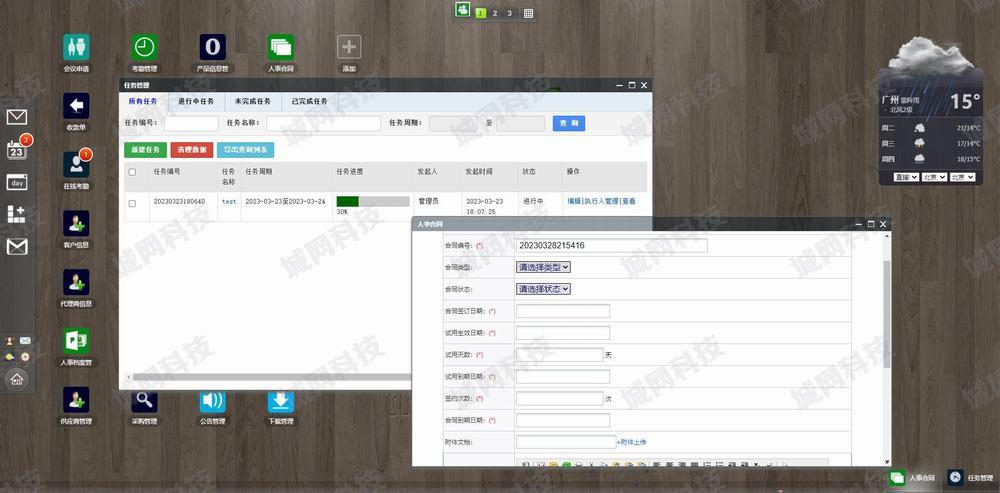Open the 下载管理 download icon
Screen dimensions: 1000x493
point(281,401)
